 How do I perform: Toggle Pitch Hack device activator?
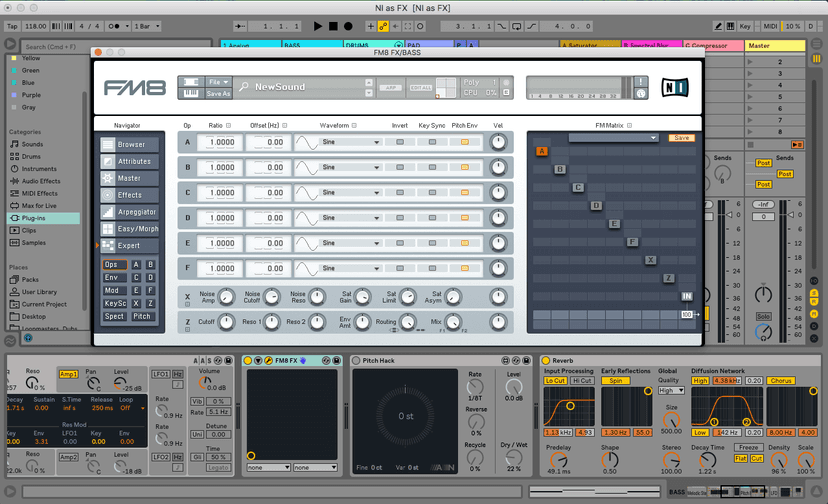(x=356, y=361)
